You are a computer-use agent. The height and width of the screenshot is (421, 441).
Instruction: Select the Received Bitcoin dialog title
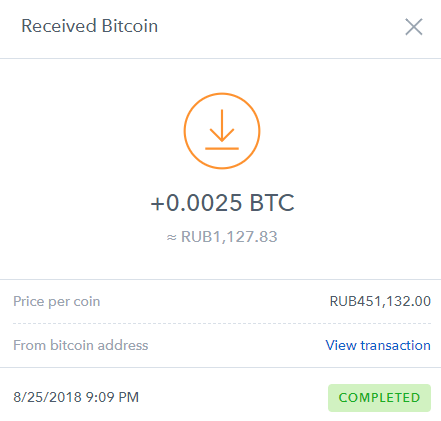(x=90, y=26)
